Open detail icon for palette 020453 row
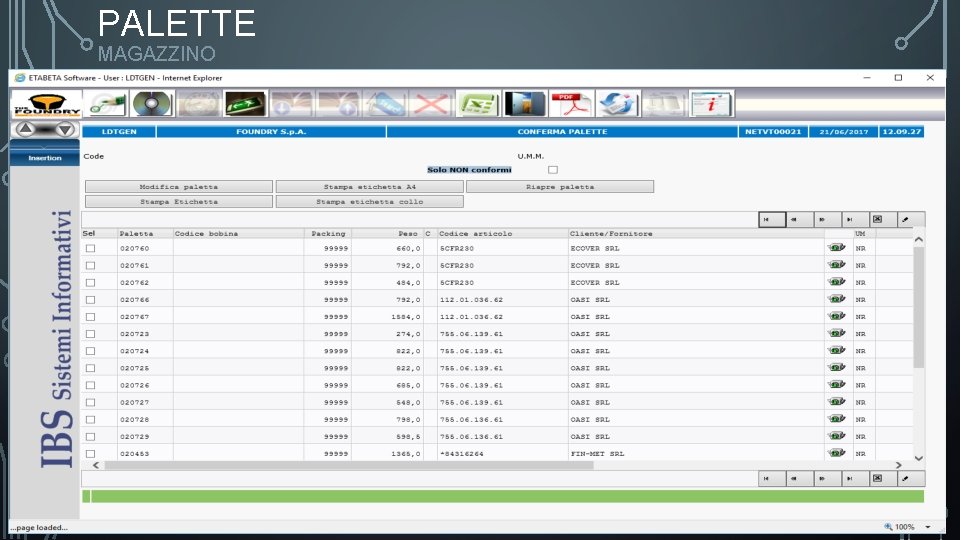 836,454
